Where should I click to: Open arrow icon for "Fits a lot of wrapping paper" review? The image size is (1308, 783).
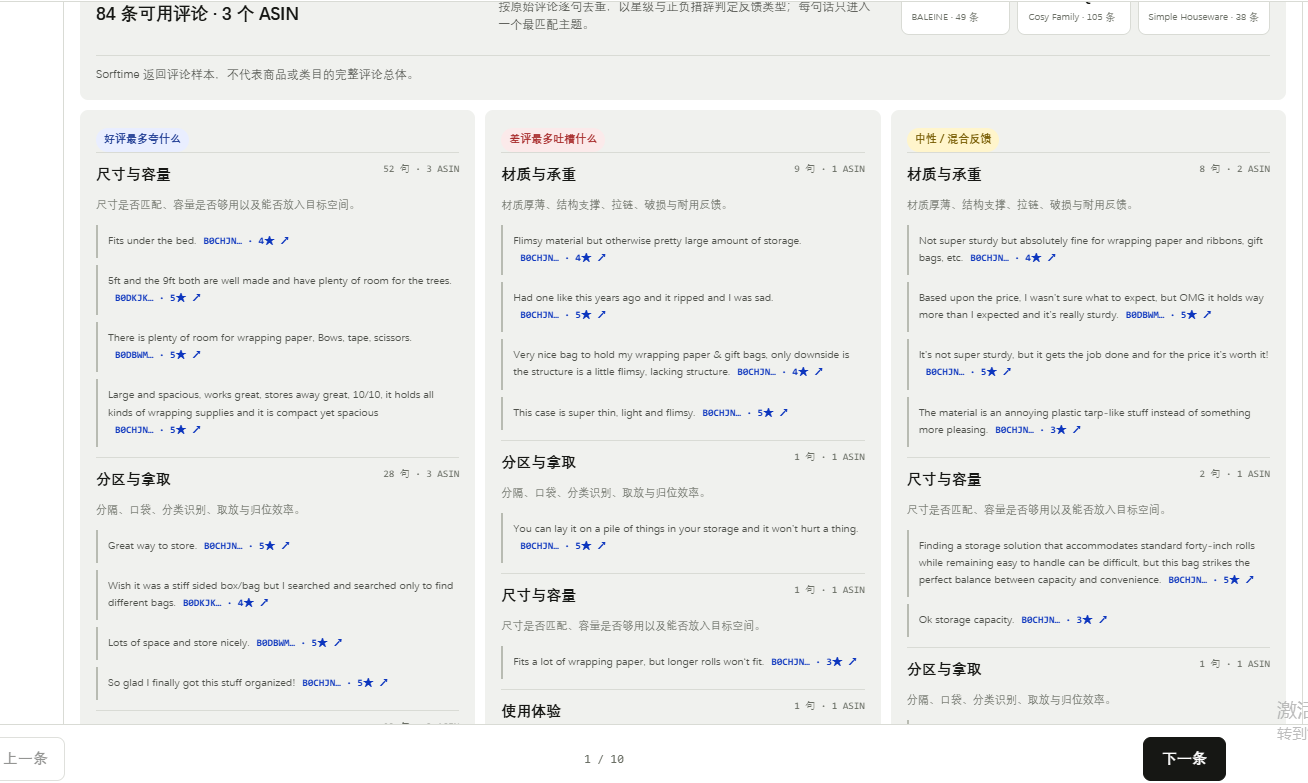[x=852, y=662]
